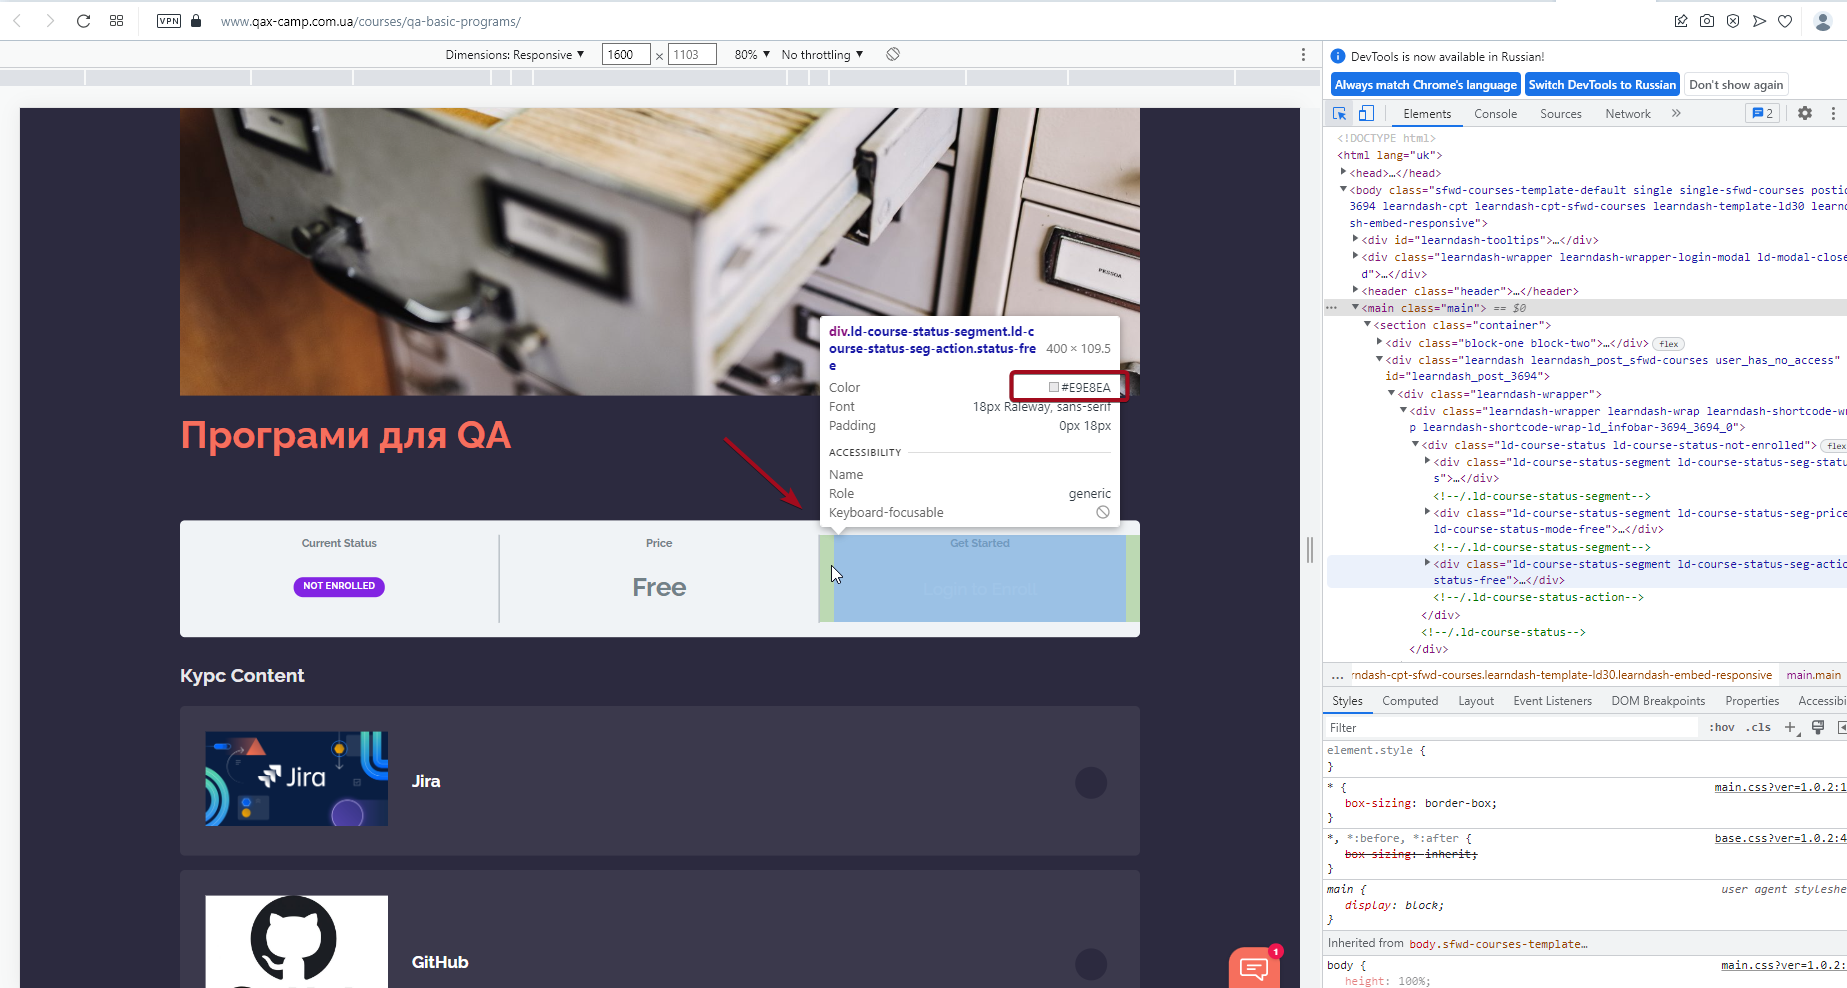1847x988 pixels.
Task: Open the Dimensions: Responsive dropdown
Action: pos(516,54)
